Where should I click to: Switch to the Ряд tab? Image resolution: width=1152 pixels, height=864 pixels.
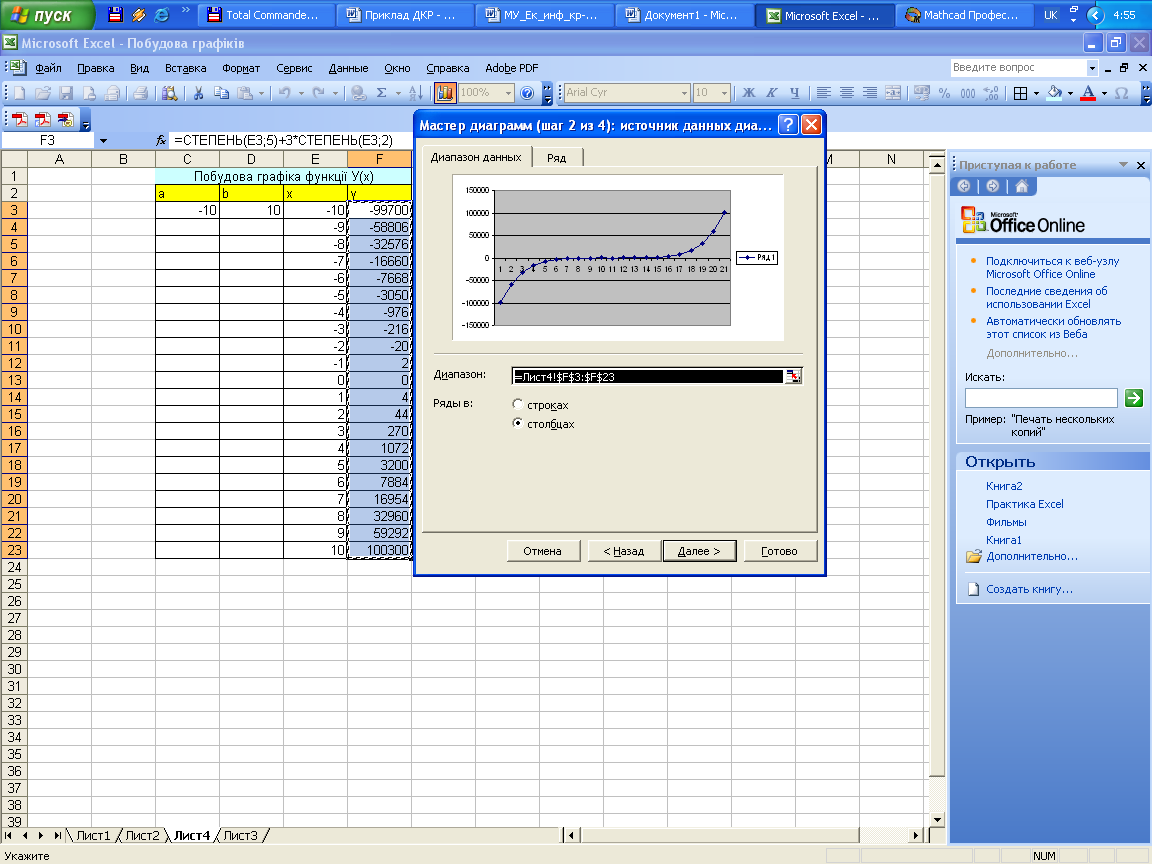[557, 158]
